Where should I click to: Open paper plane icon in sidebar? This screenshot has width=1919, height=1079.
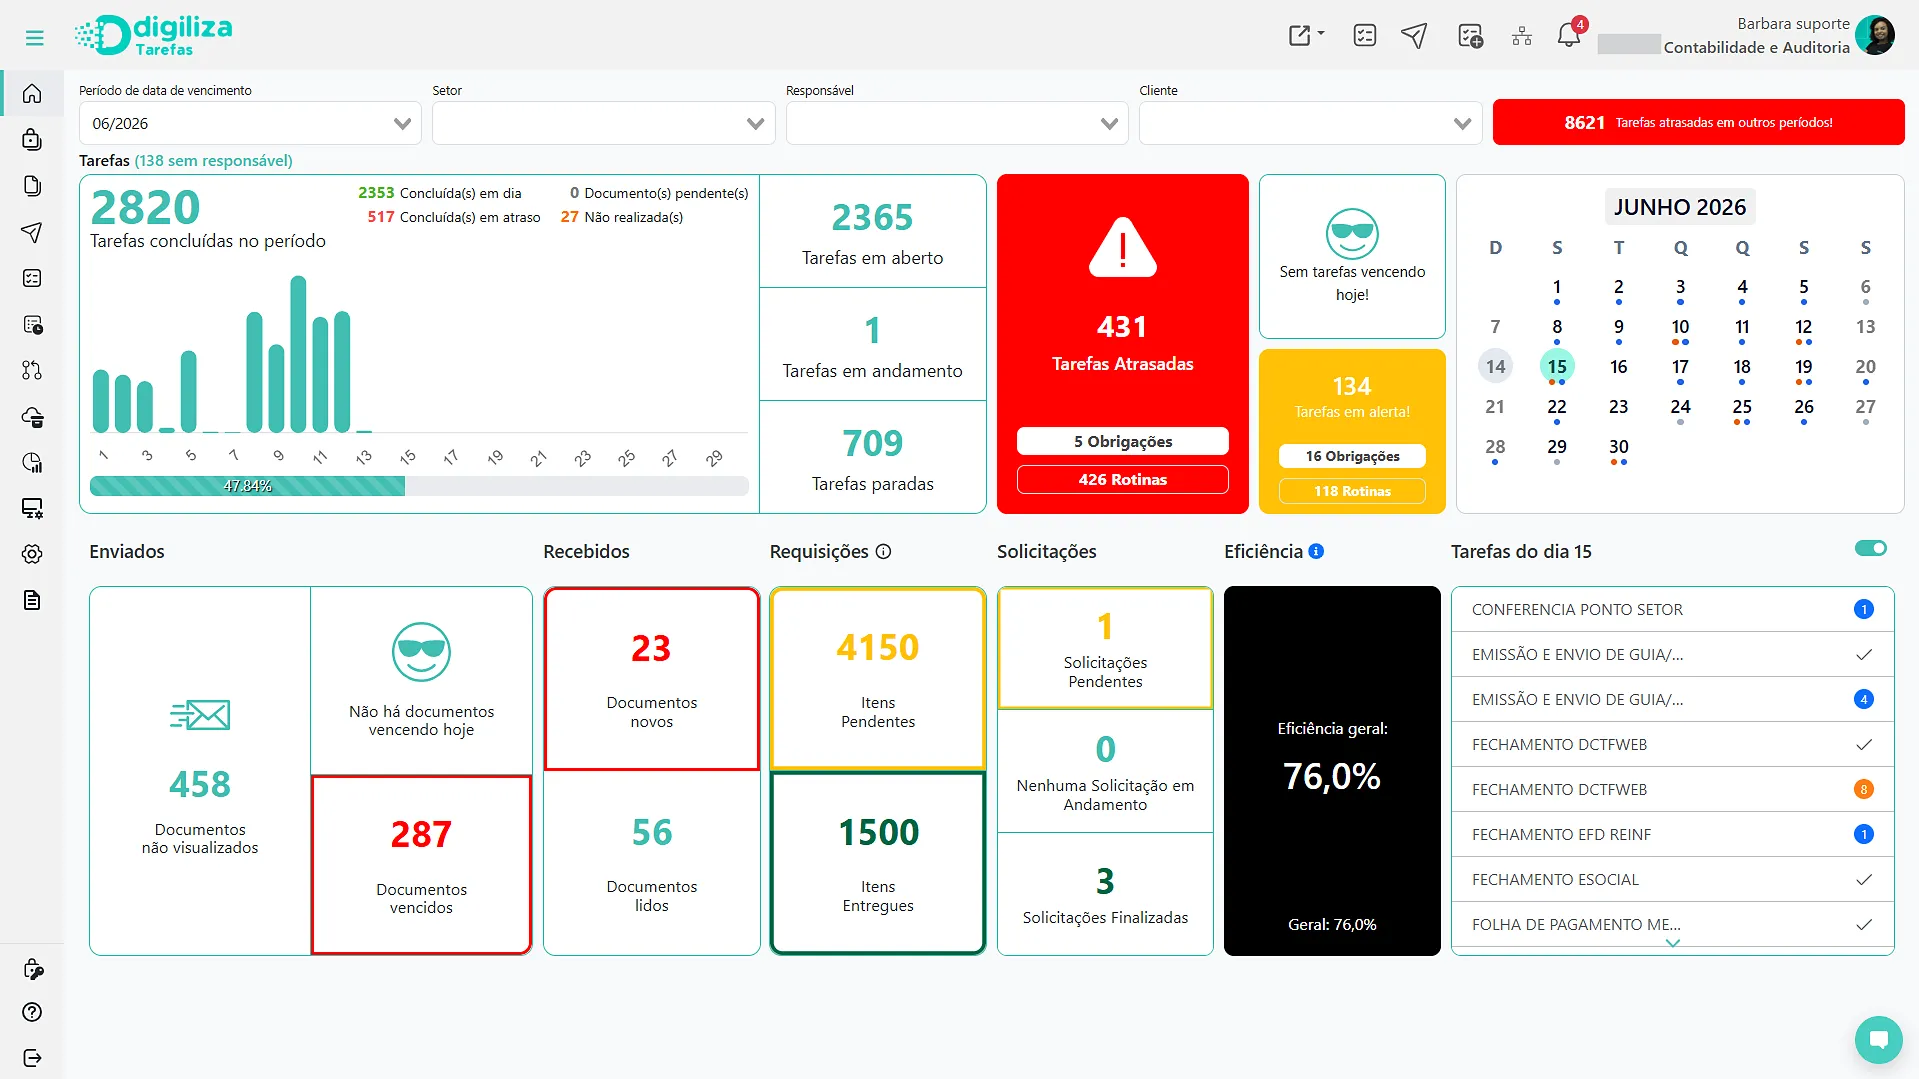pos(32,232)
